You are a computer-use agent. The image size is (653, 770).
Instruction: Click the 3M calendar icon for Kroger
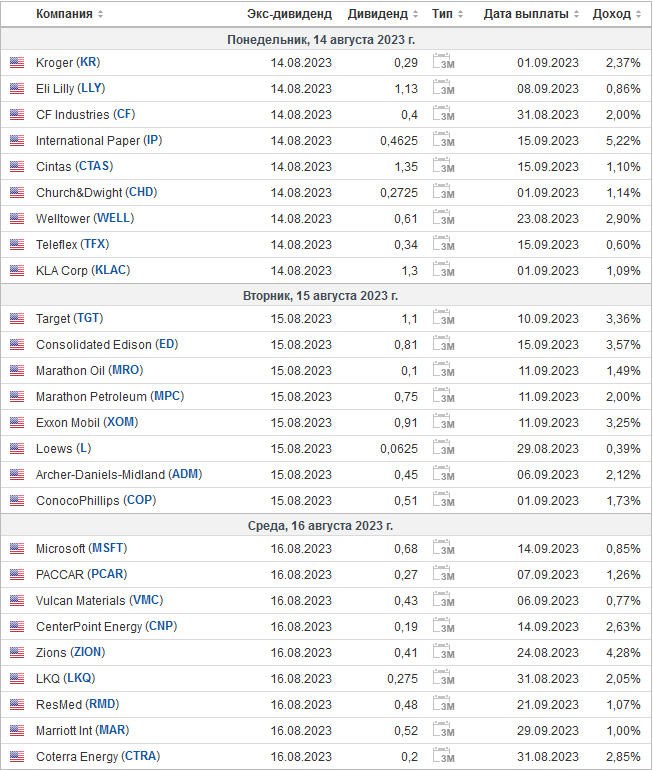[443, 61]
